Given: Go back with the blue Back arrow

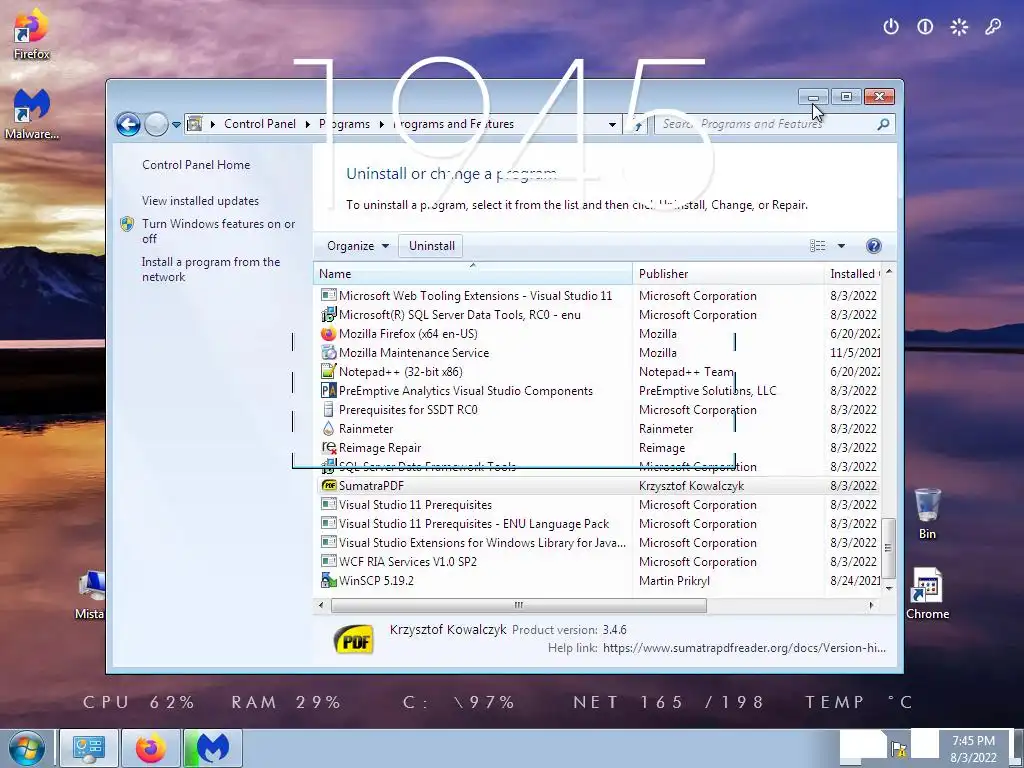Looking at the screenshot, I should tap(128, 124).
